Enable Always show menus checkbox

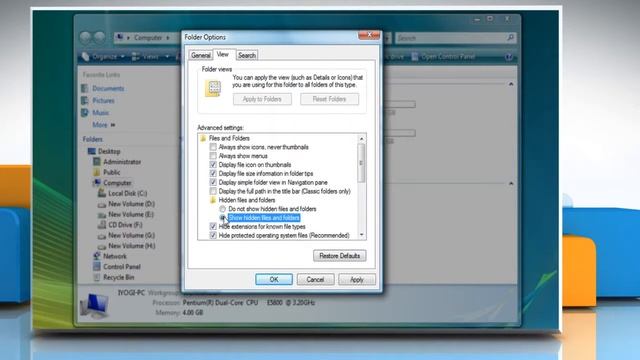[x=213, y=156]
